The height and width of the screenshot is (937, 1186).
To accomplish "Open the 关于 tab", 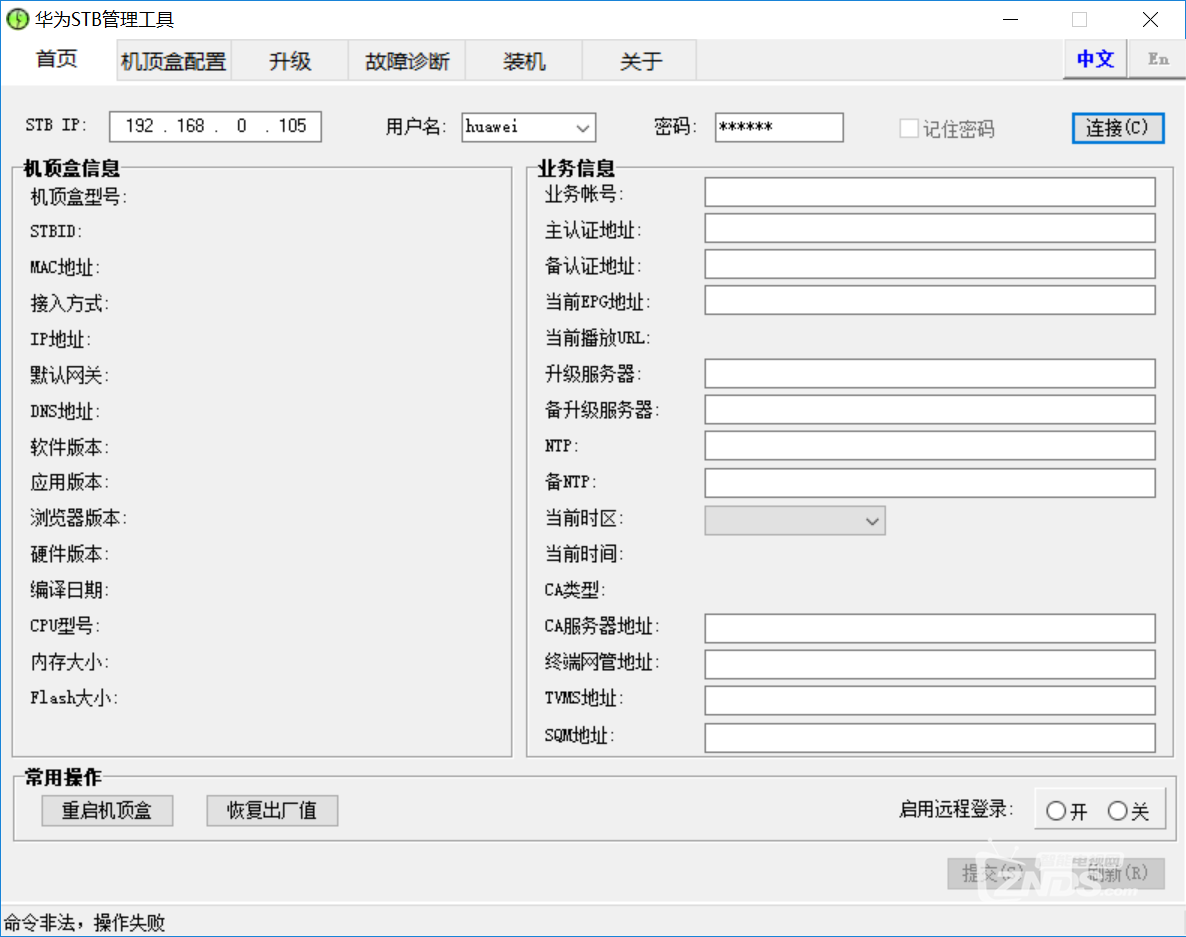I will [641, 61].
